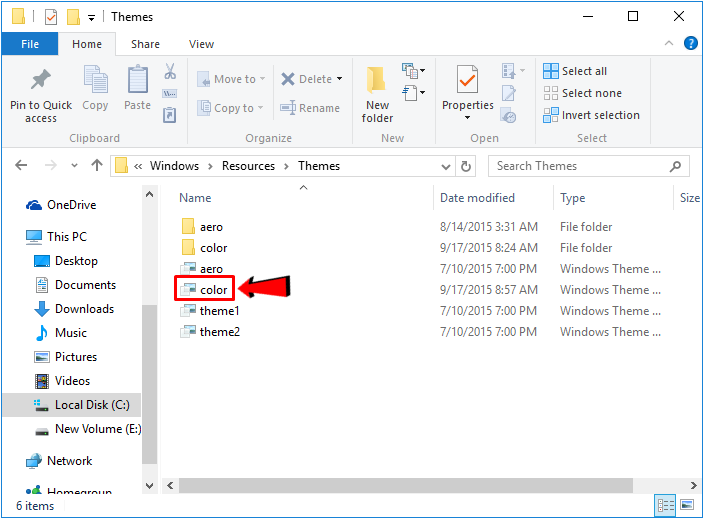Click the horizontal scrollbar thumb

pyautogui.click(x=406, y=485)
